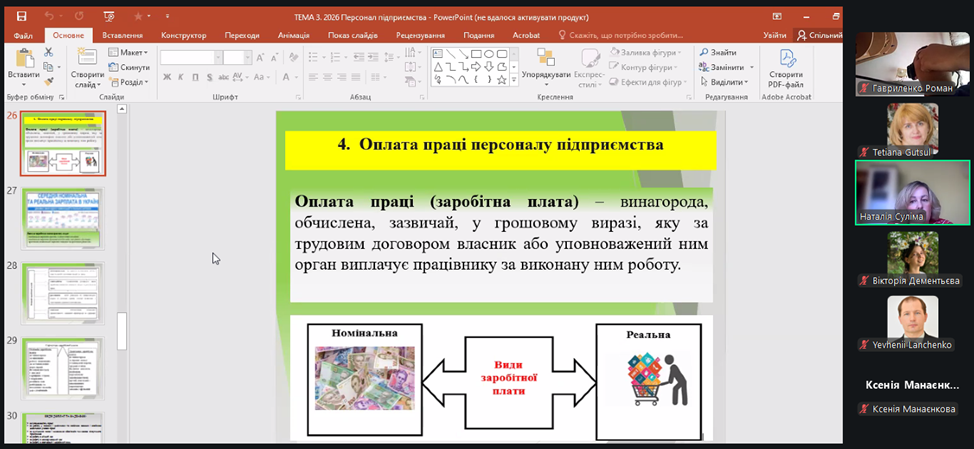Screen dimensions: 974x449
Task: Click the Експрес-стилі quick styles button
Action: coord(590,68)
